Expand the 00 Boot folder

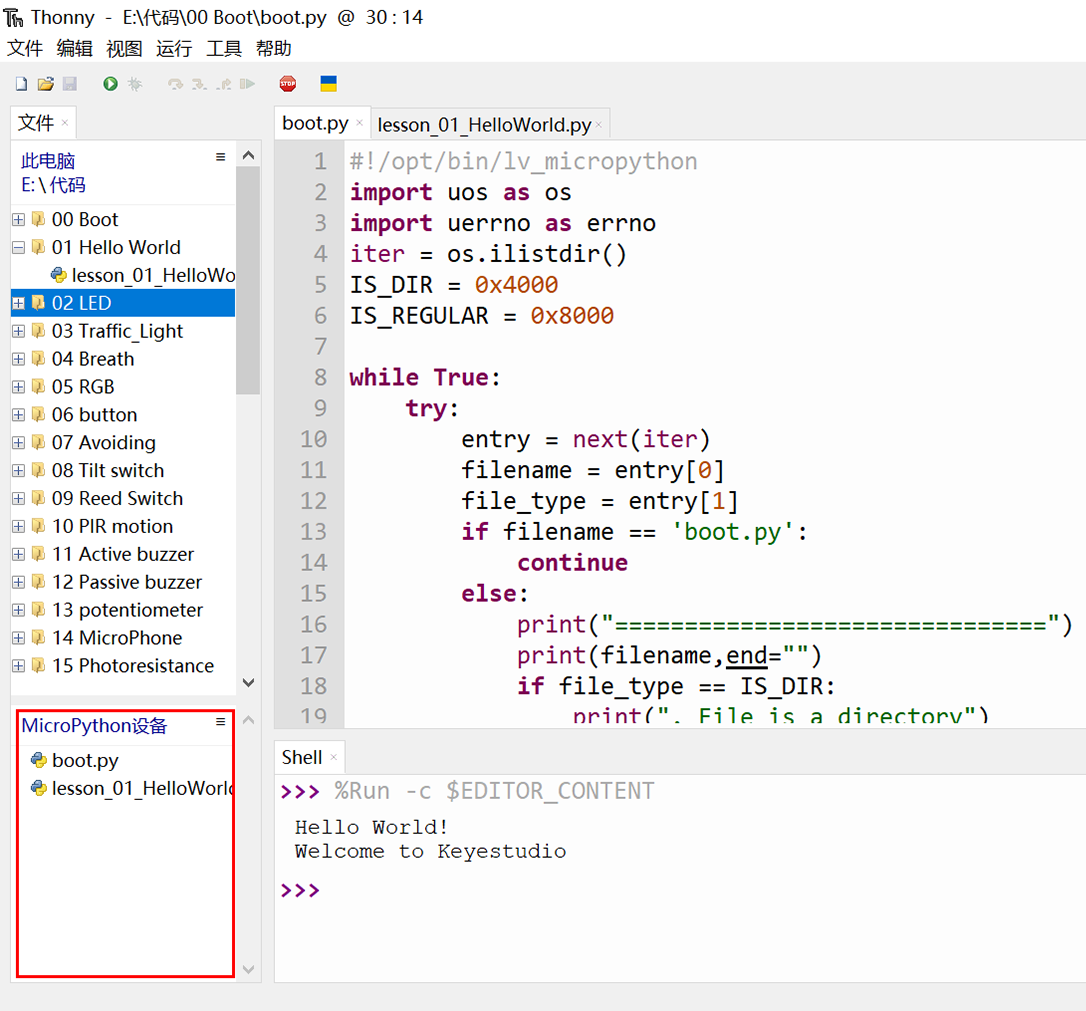19,220
